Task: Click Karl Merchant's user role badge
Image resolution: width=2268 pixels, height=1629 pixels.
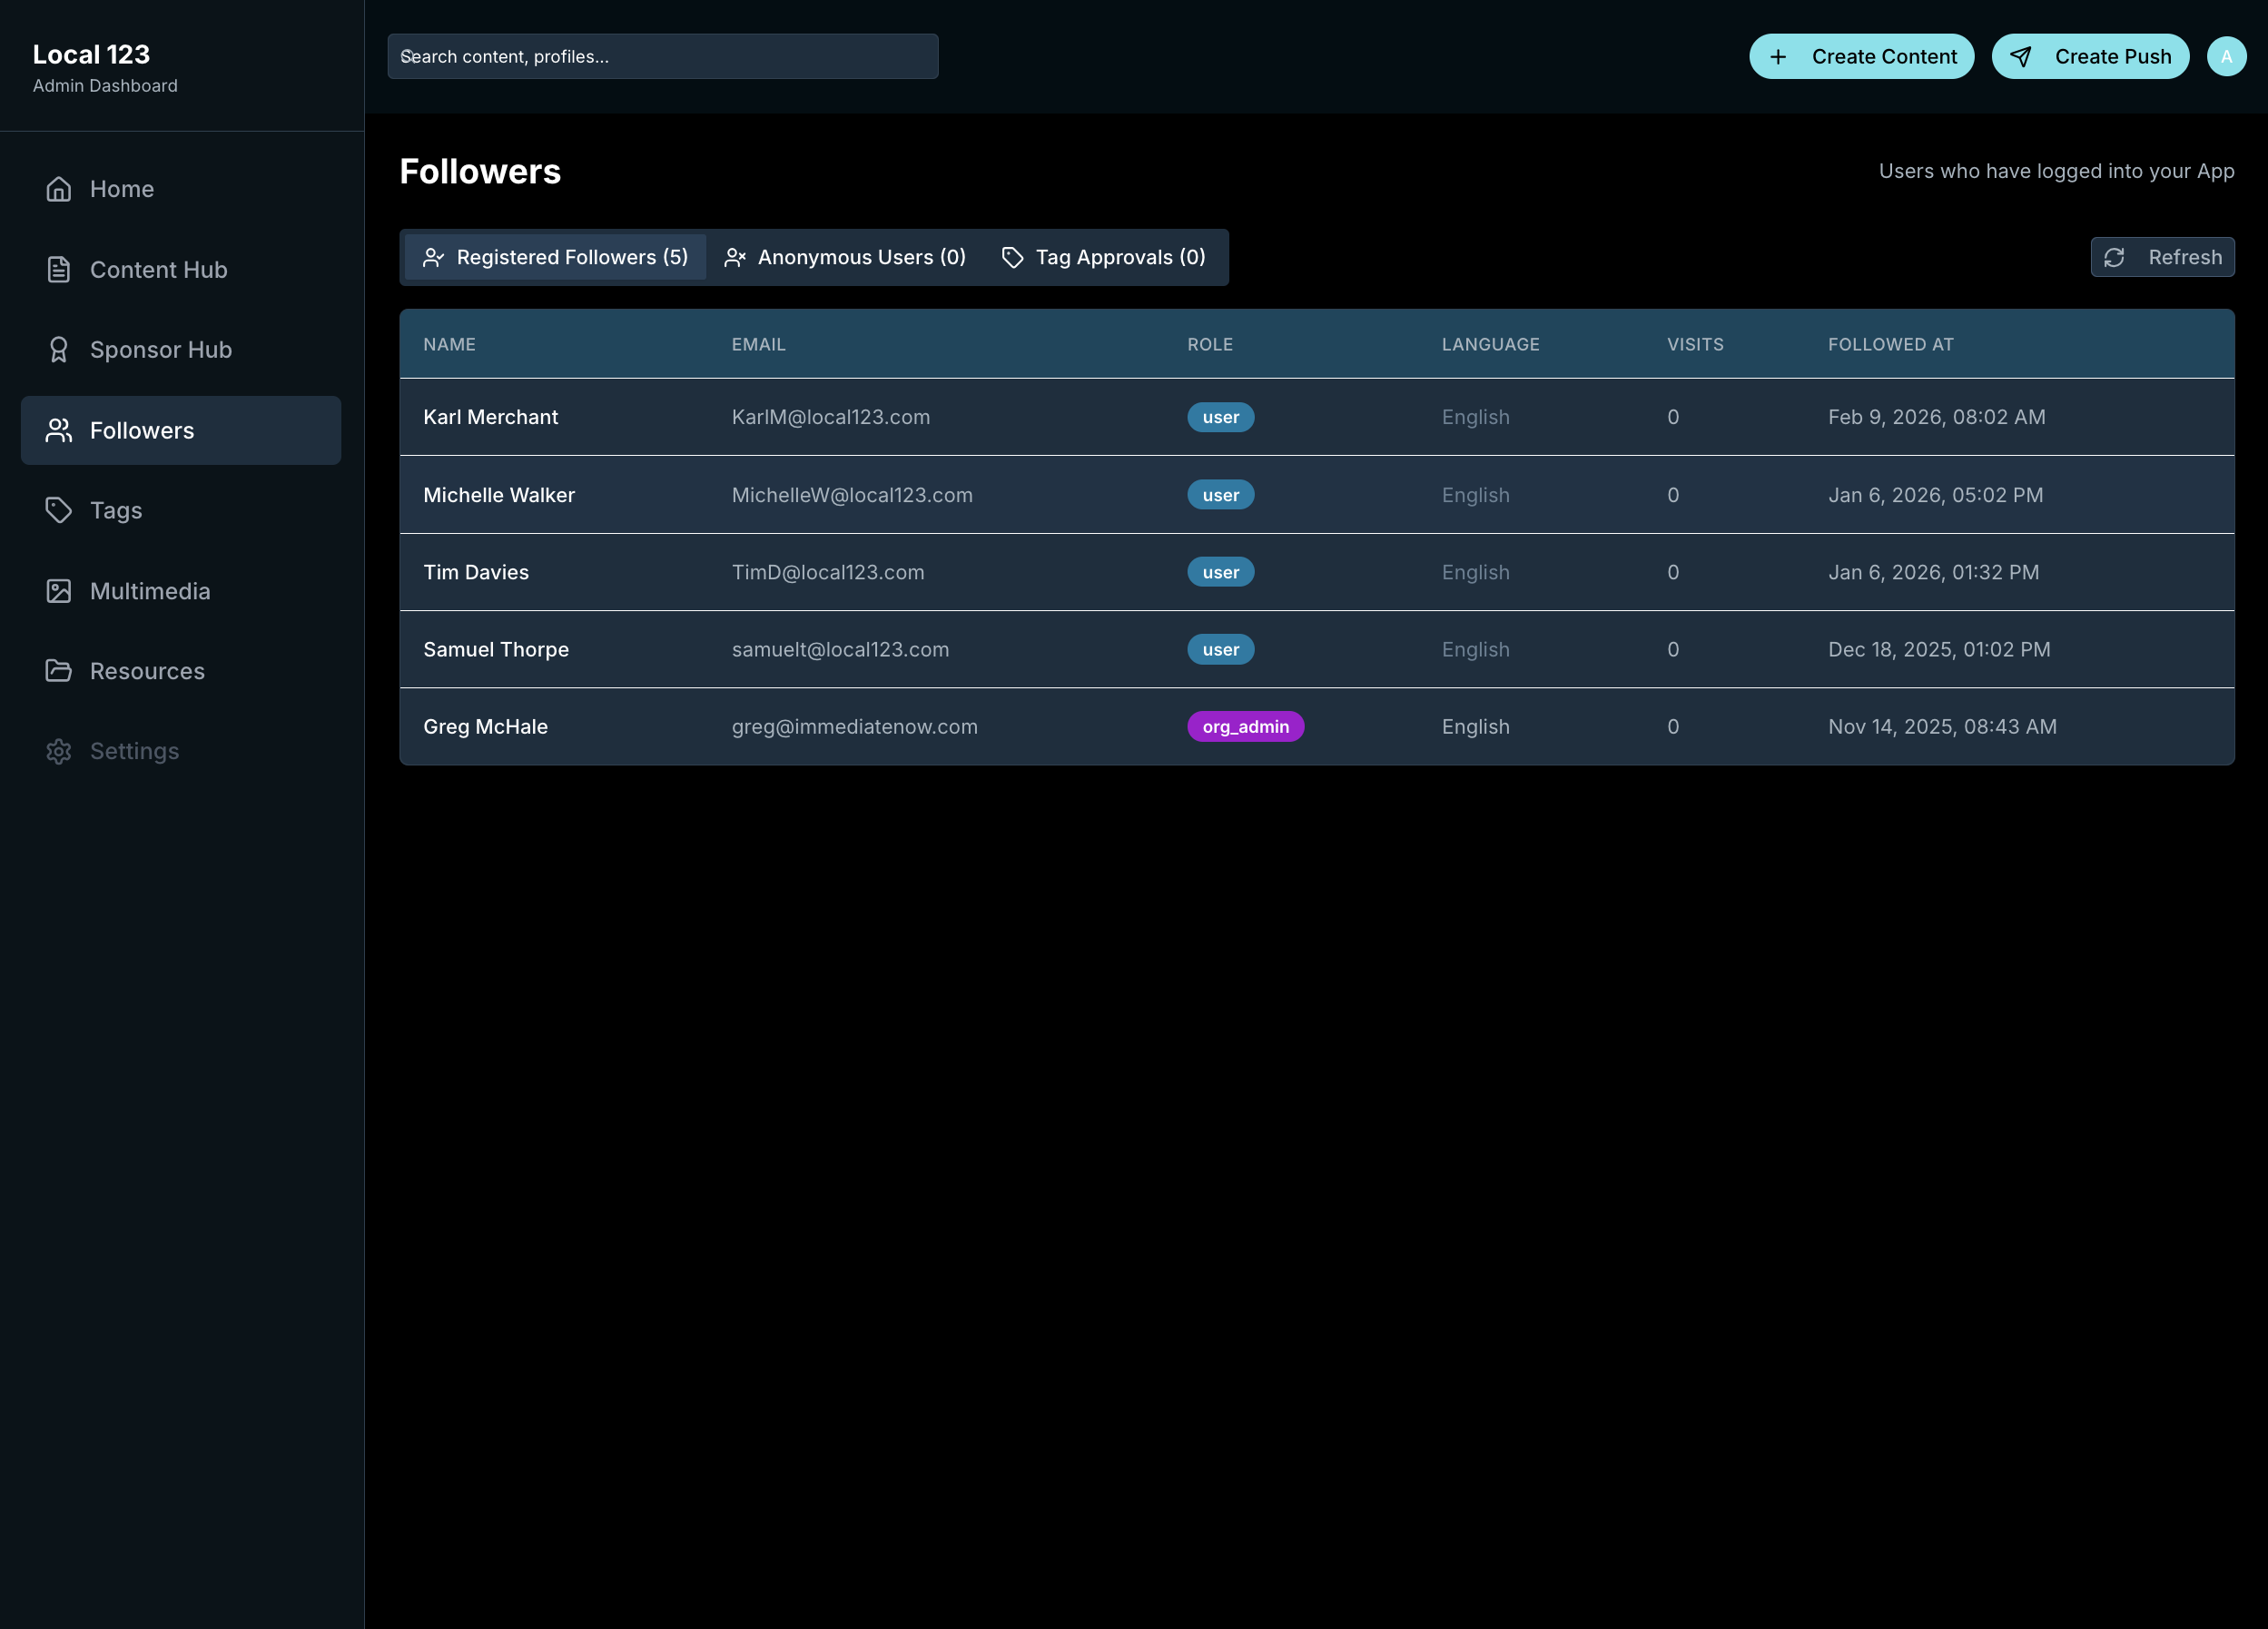Action: tap(1220, 417)
